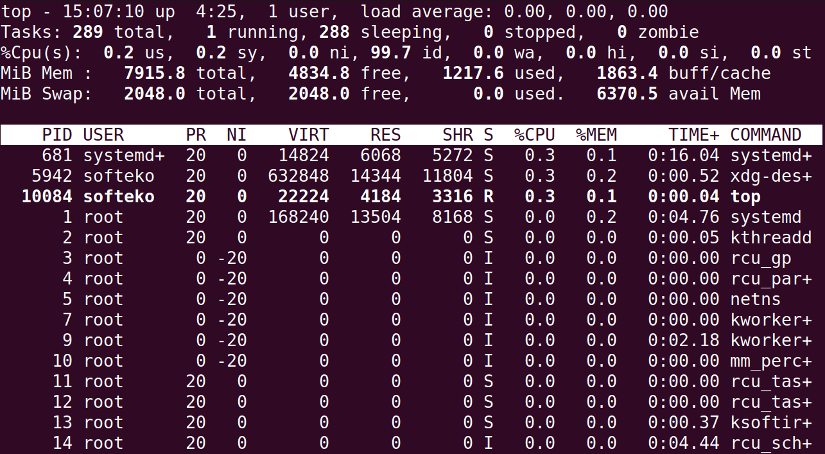Click the SHR value 11804
Image resolution: width=825 pixels, height=454 pixels.
[x=448, y=176]
